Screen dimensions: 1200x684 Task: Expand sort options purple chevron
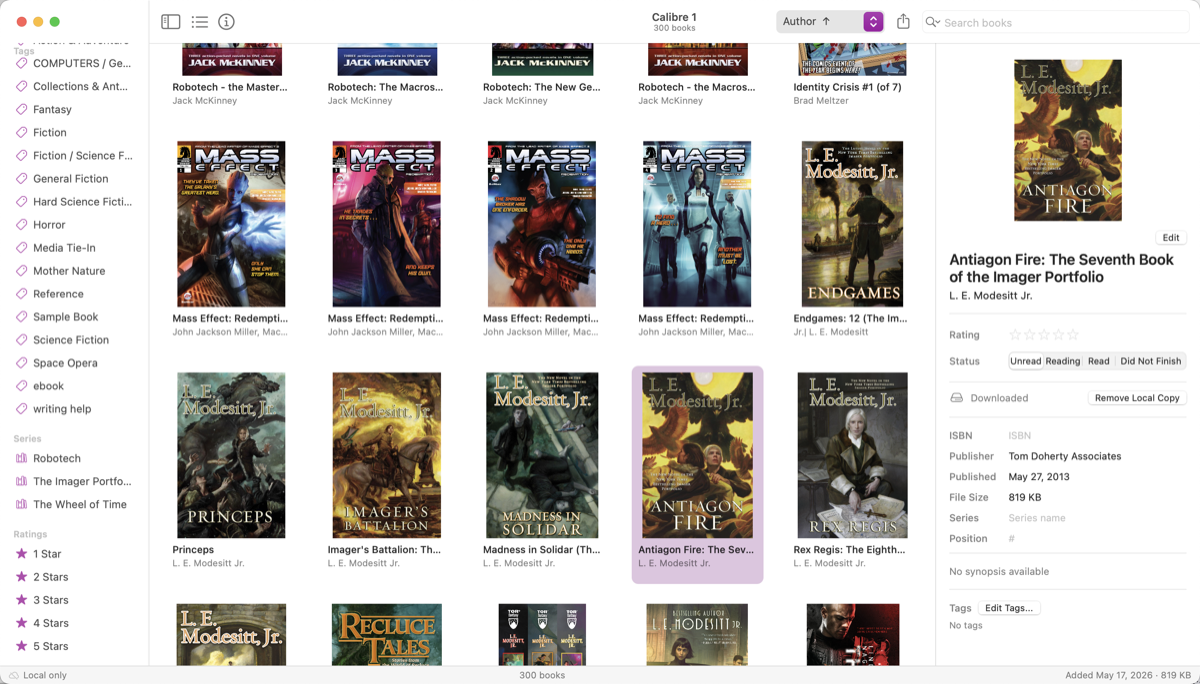(x=873, y=21)
